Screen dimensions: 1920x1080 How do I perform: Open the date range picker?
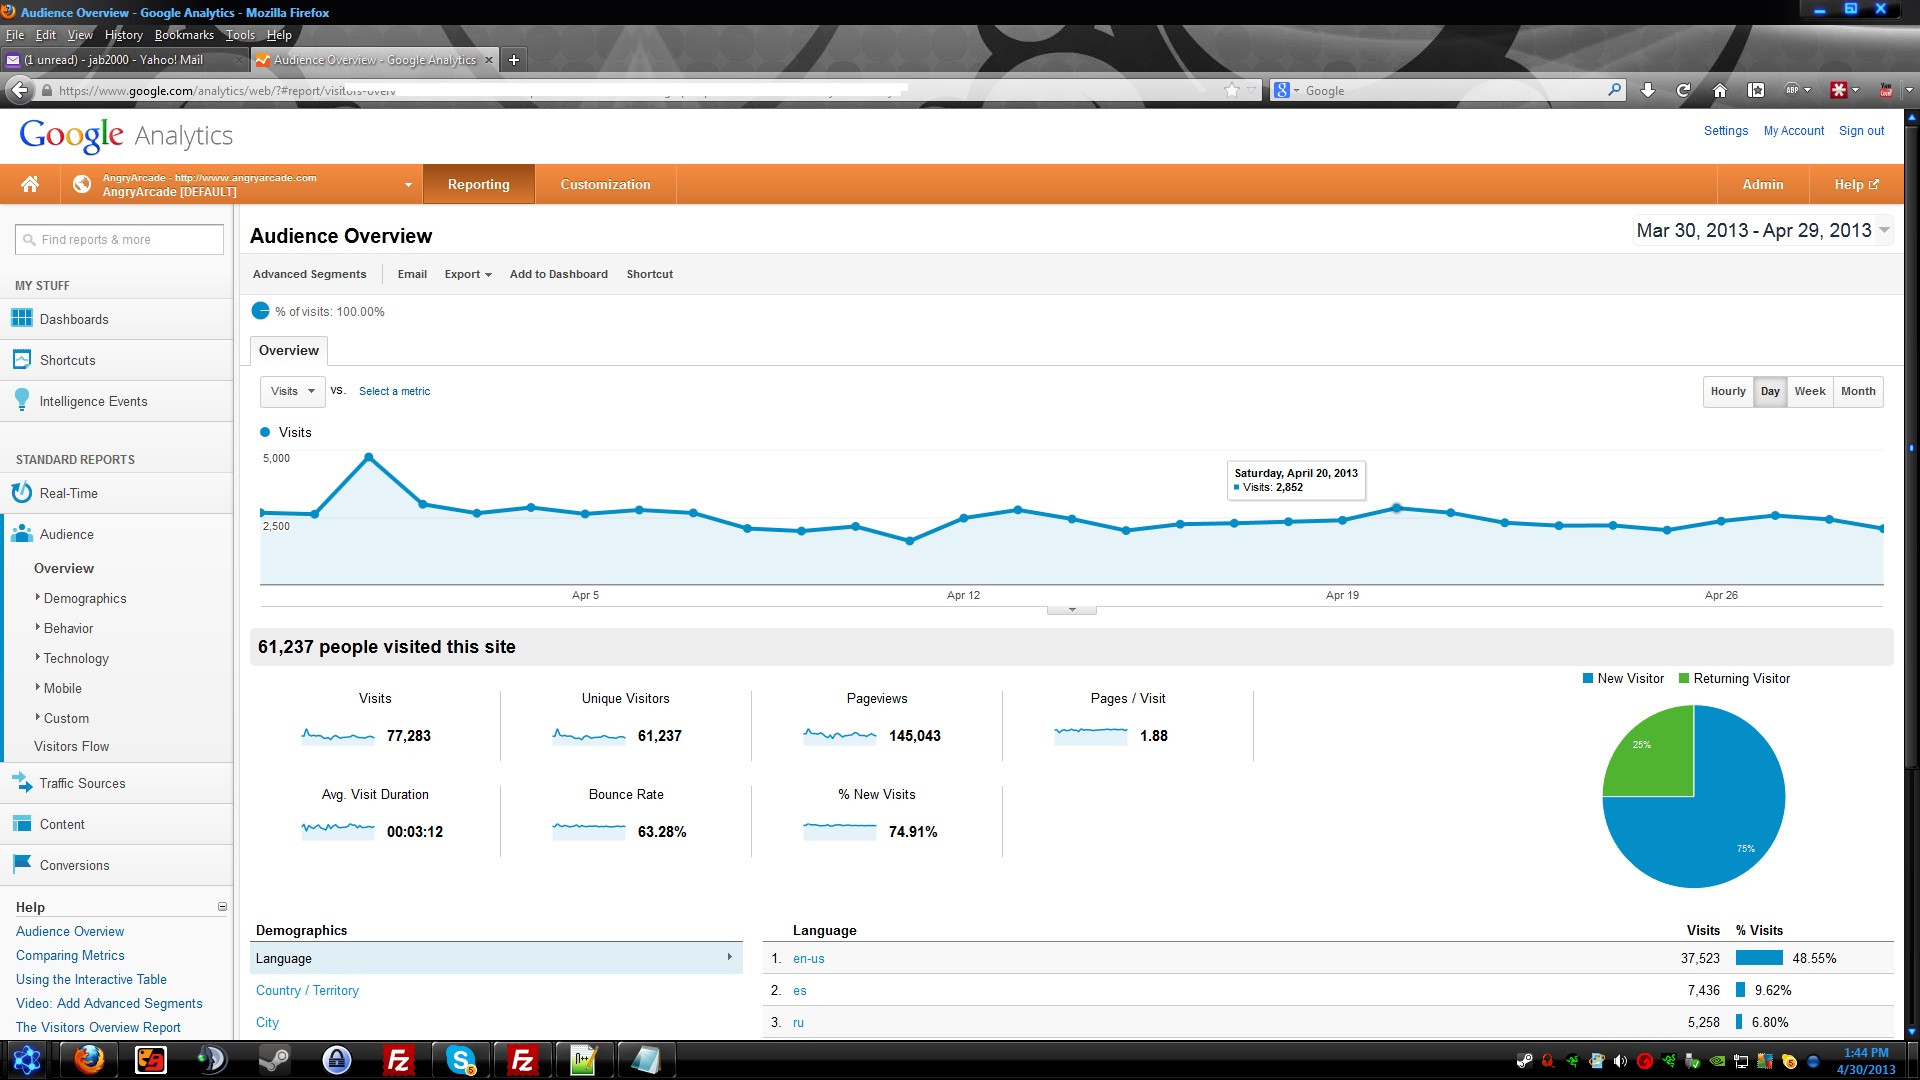tap(1762, 231)
